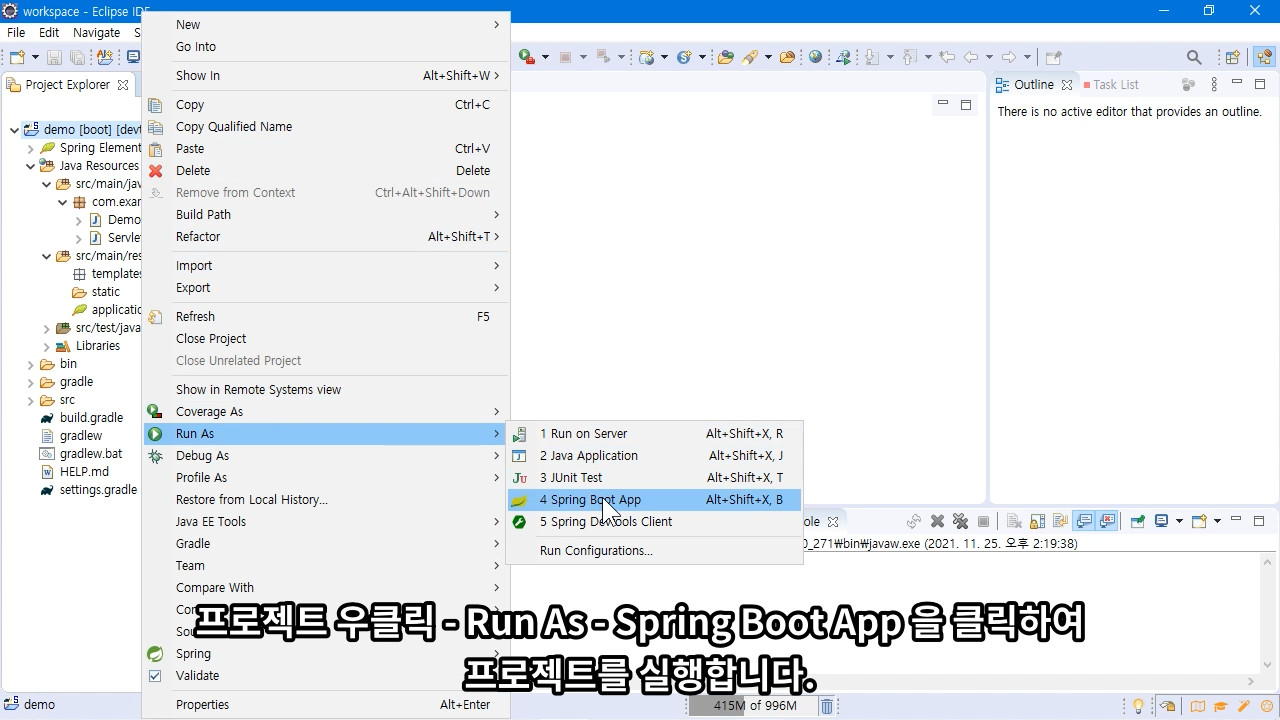Toggle Show Console on standard error change
Viewport: 1280px width, 720px height.
[x=1107, y=521]
